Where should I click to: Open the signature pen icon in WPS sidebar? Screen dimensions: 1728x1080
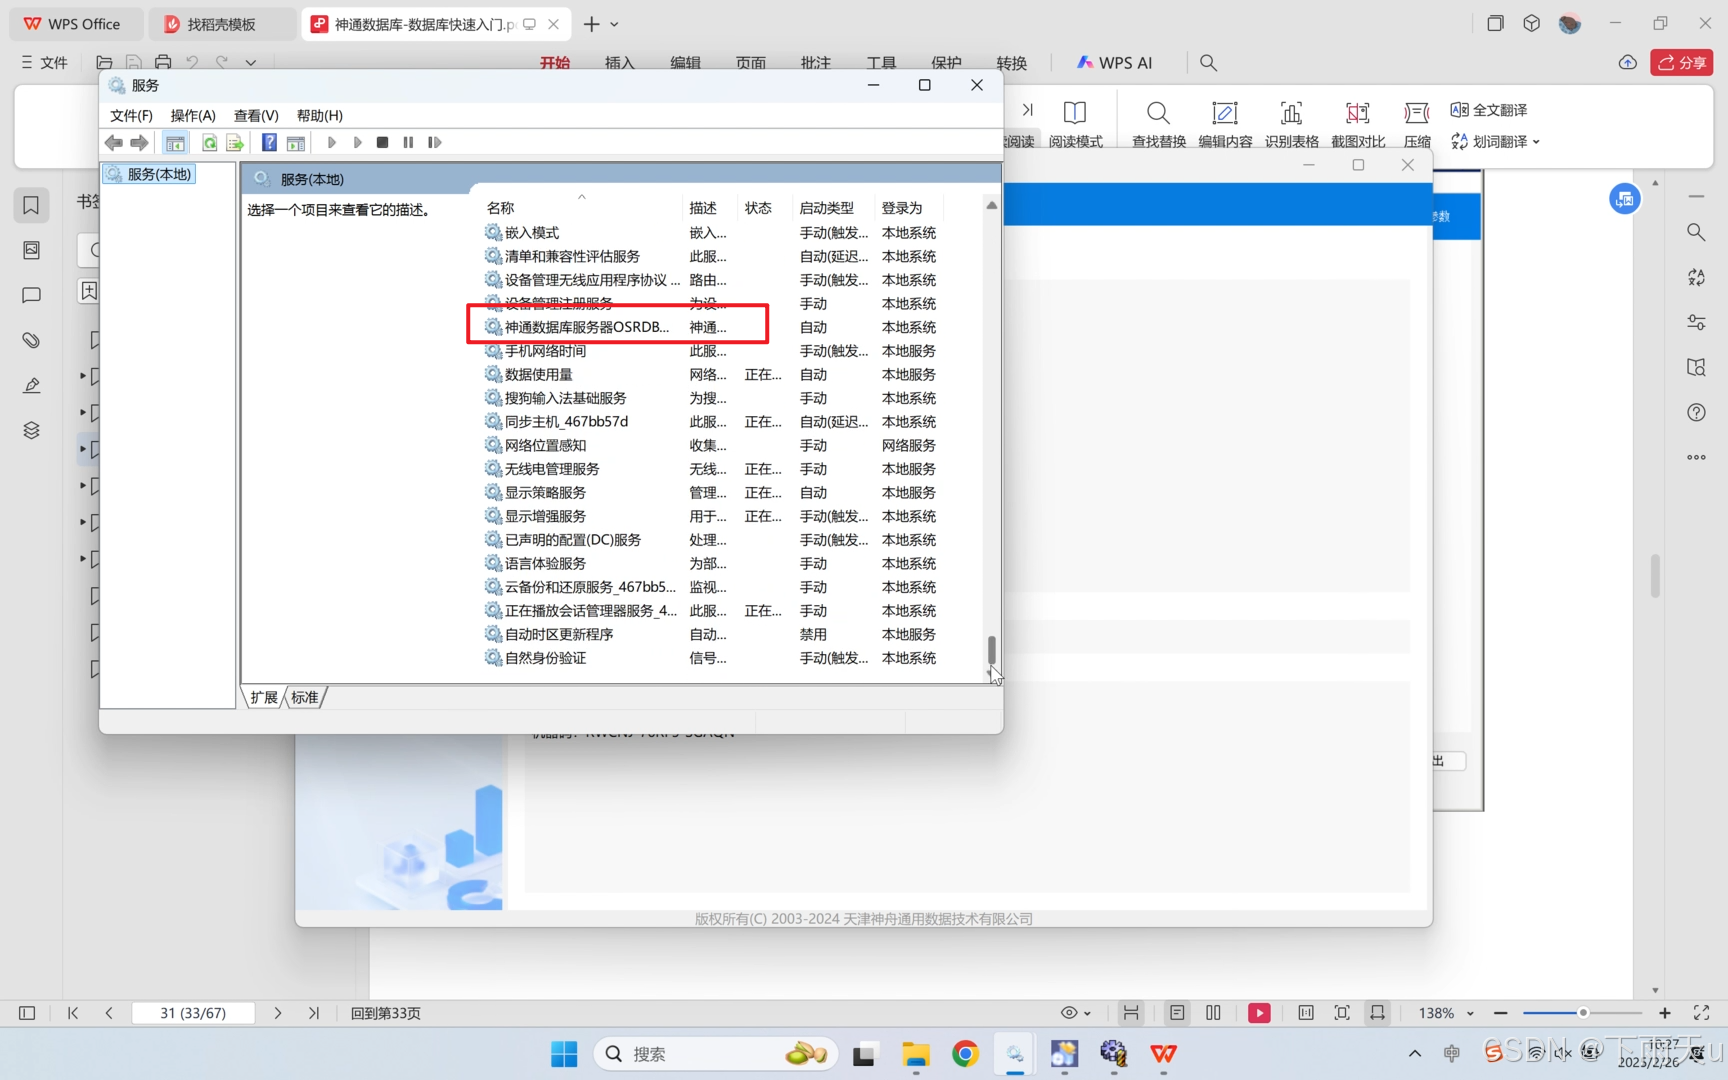(31, 385)
